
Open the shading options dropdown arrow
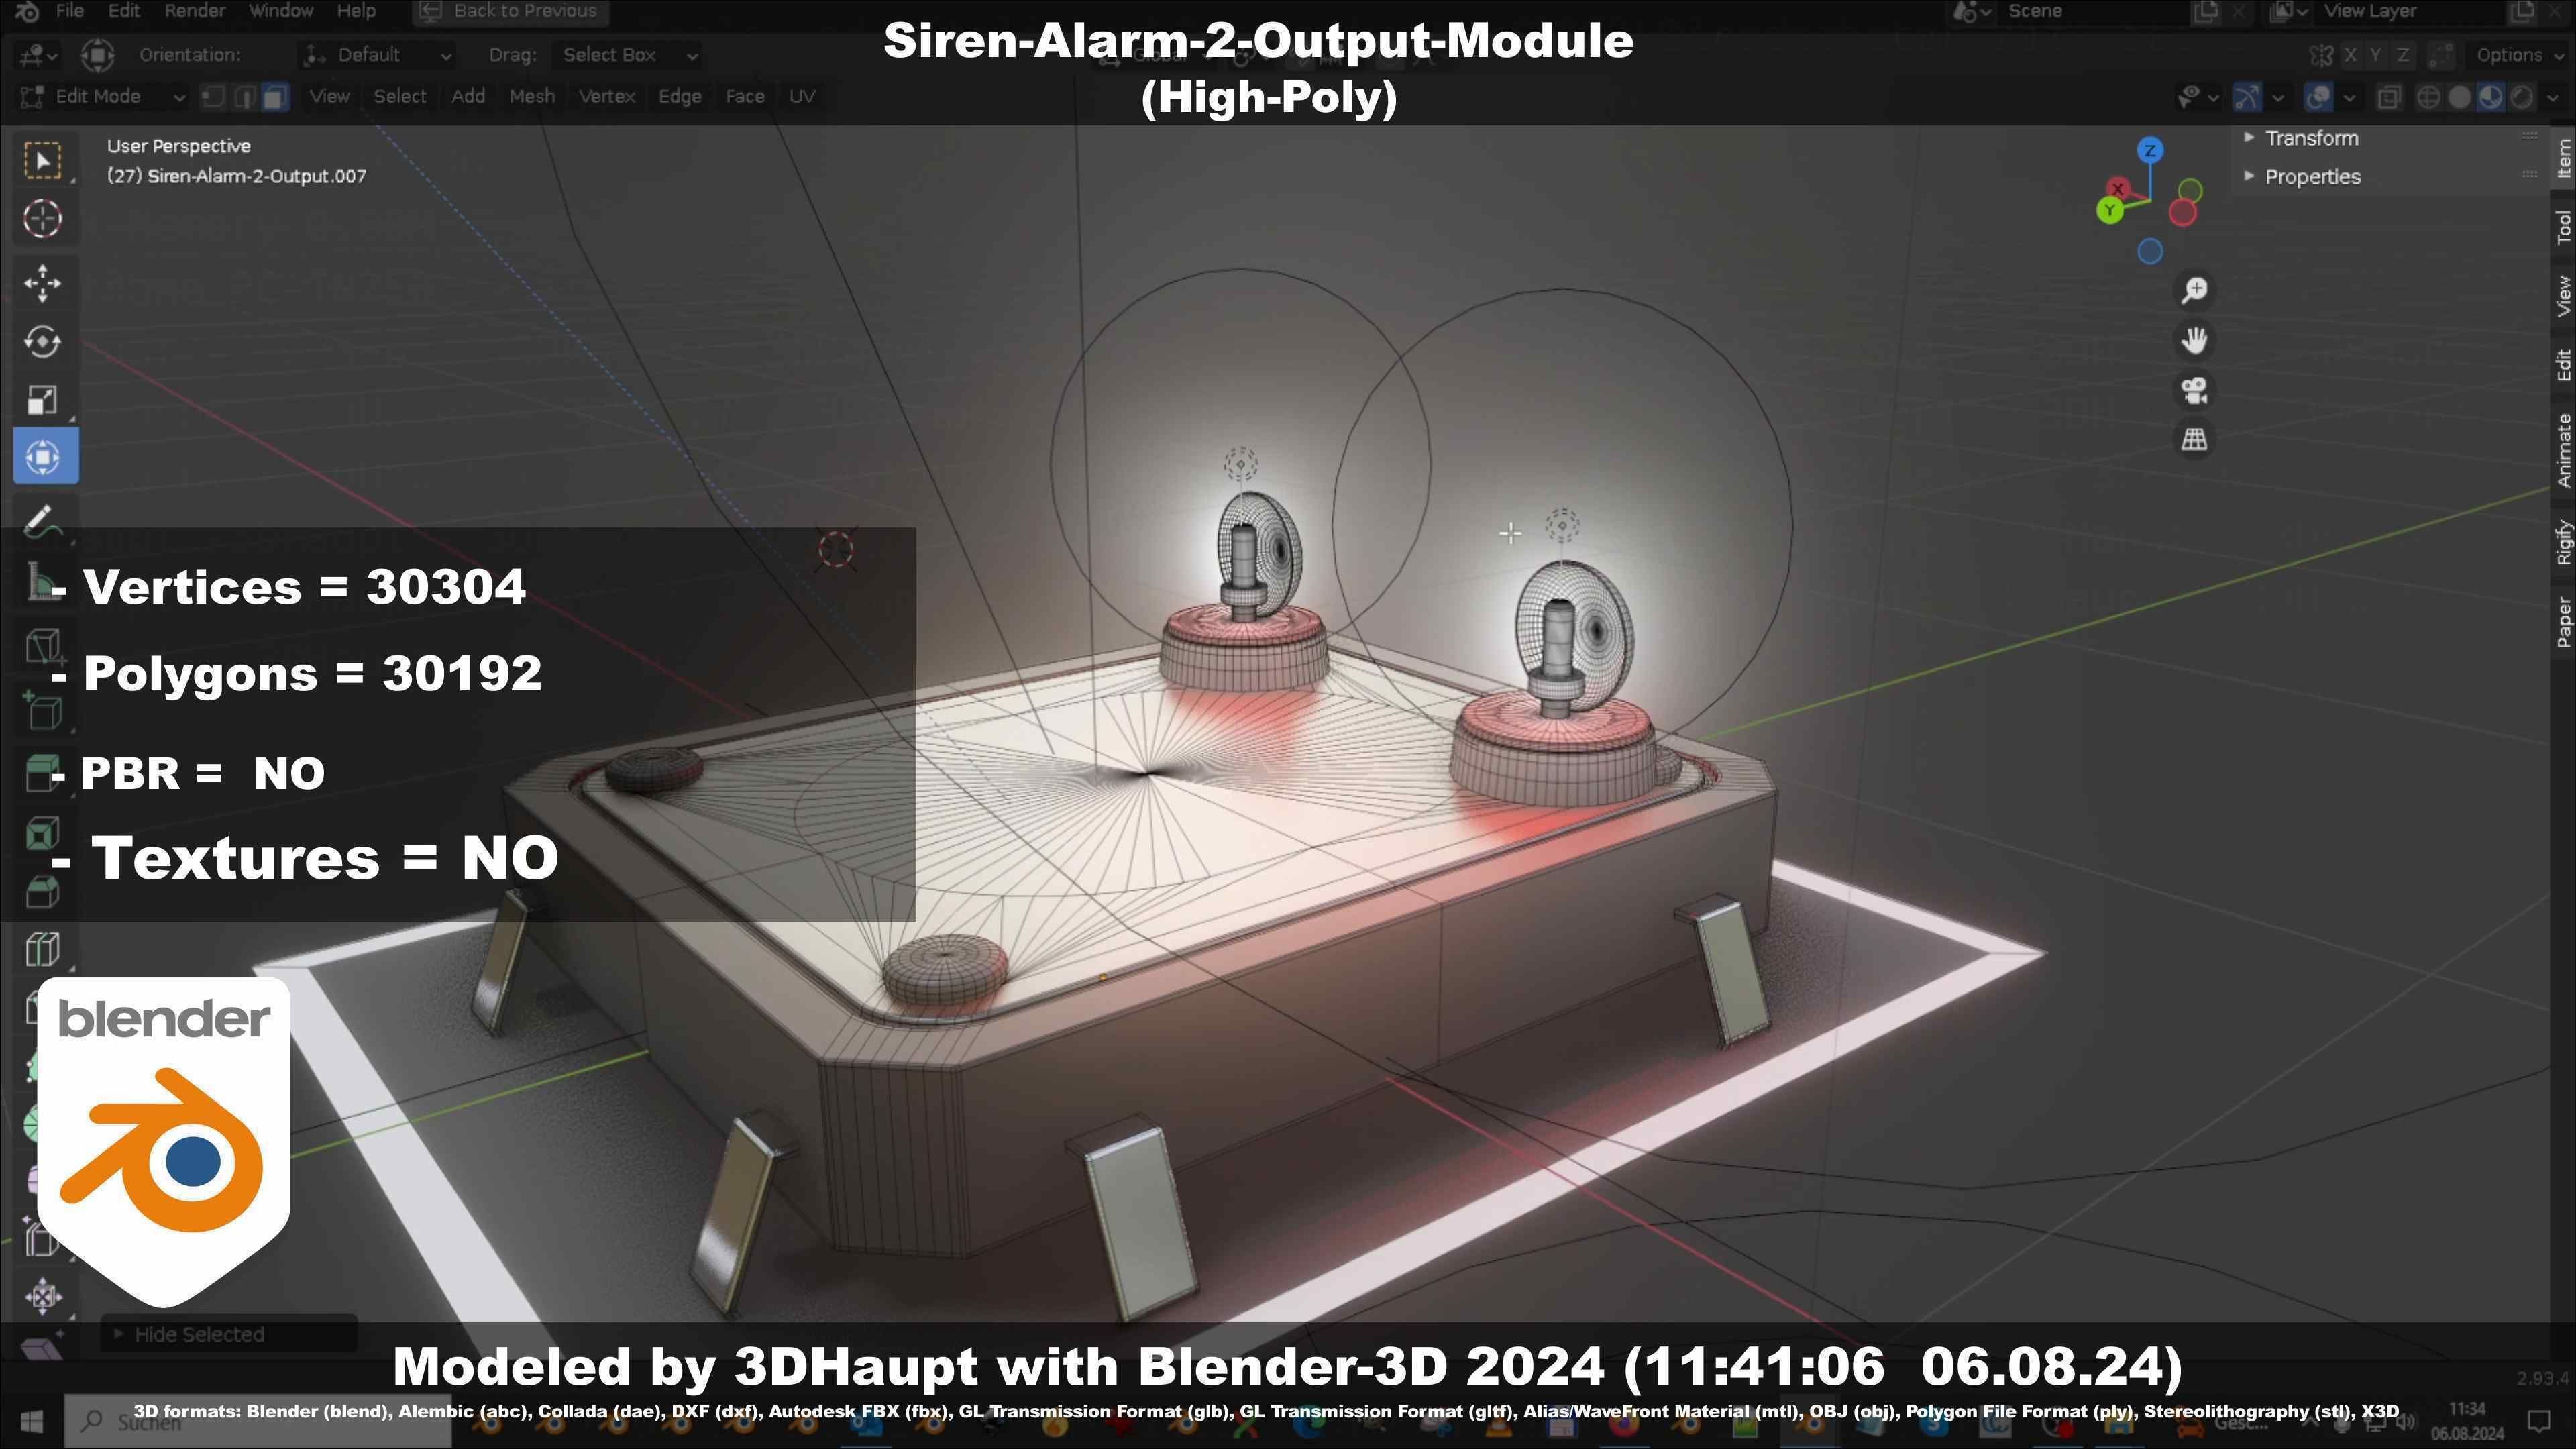pos(2552,97)
